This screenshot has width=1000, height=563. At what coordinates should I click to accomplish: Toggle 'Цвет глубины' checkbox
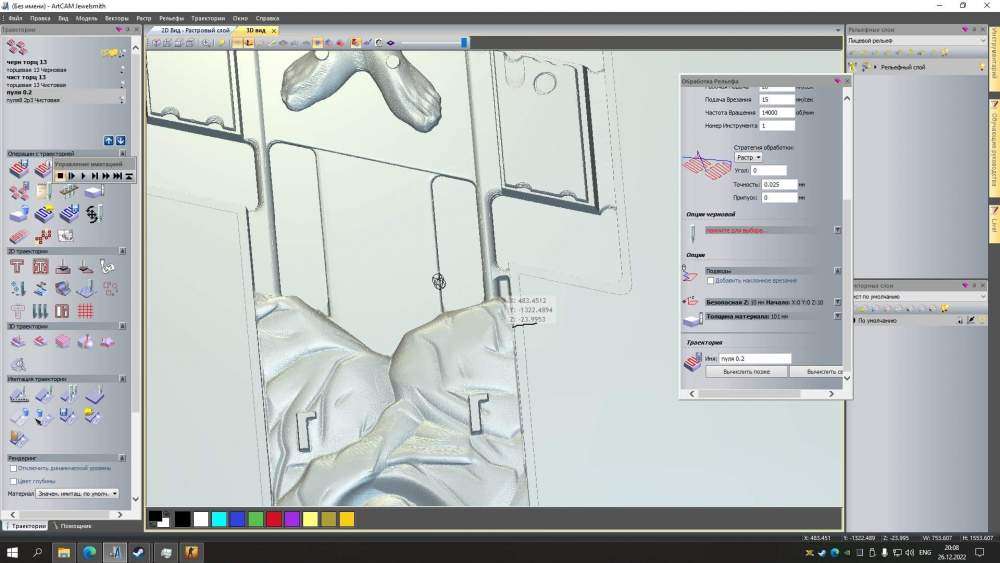[12, 480]
